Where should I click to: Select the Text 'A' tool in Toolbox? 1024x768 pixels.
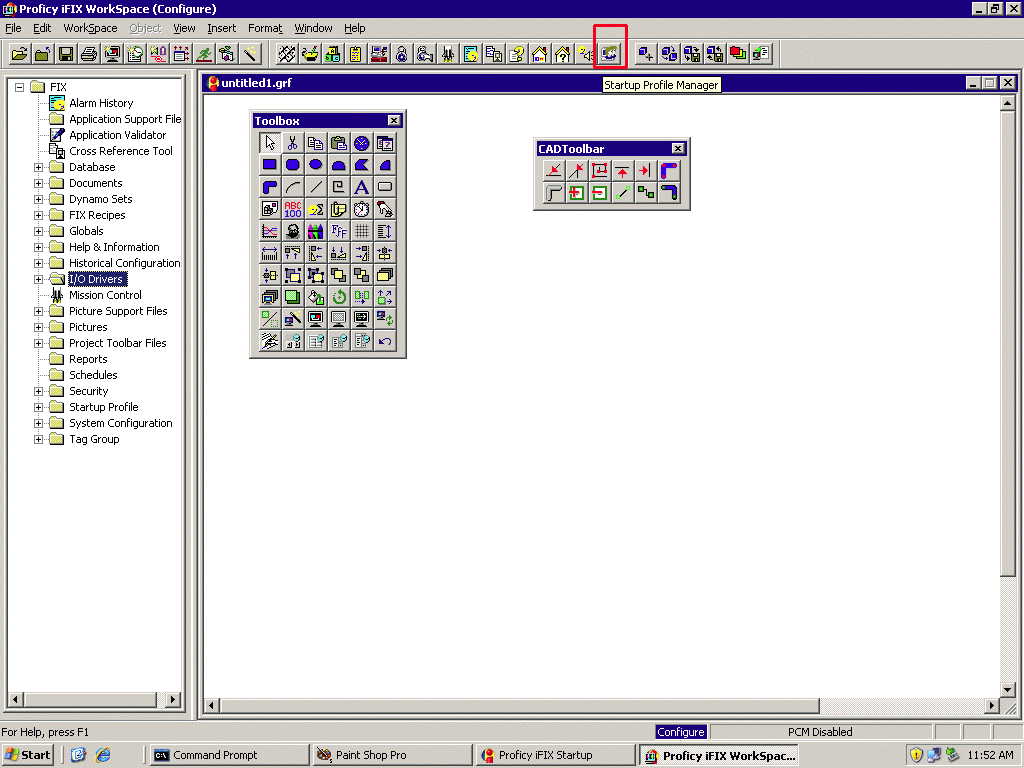tap(361, 187)
